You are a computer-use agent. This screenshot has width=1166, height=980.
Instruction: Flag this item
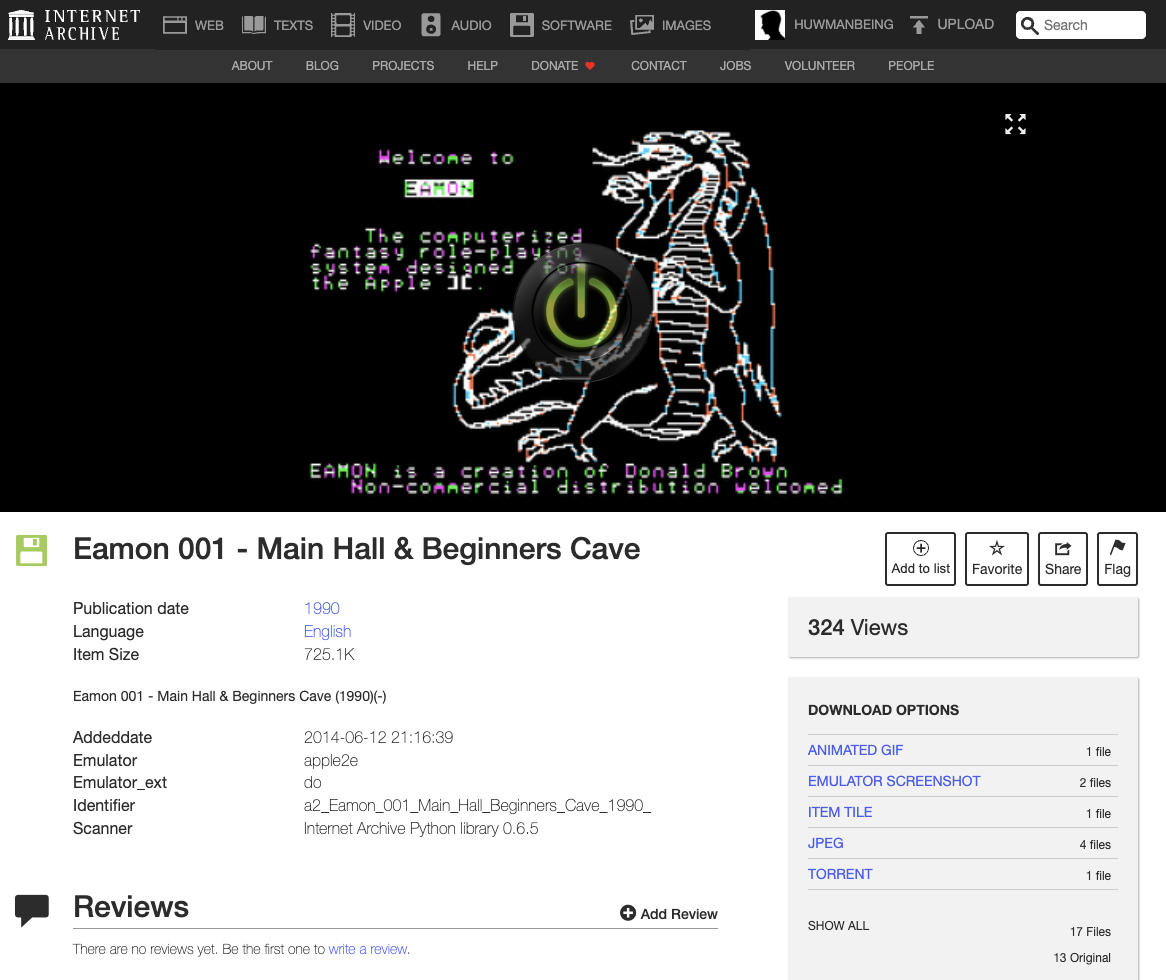point(1117,559)
